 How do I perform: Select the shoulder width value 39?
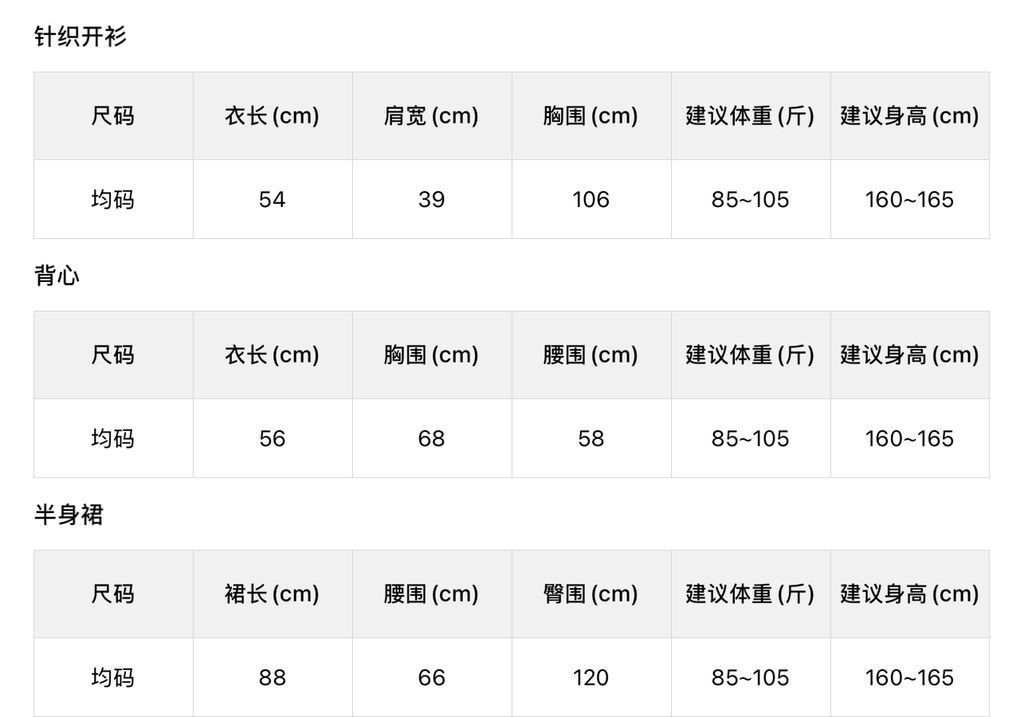click(x=431, y=200)
